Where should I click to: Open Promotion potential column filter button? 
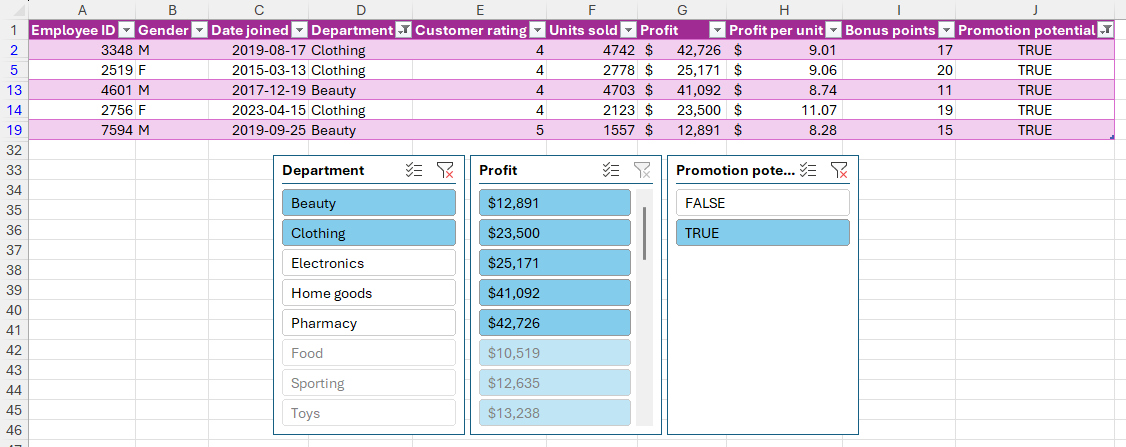click(1105, 30)
